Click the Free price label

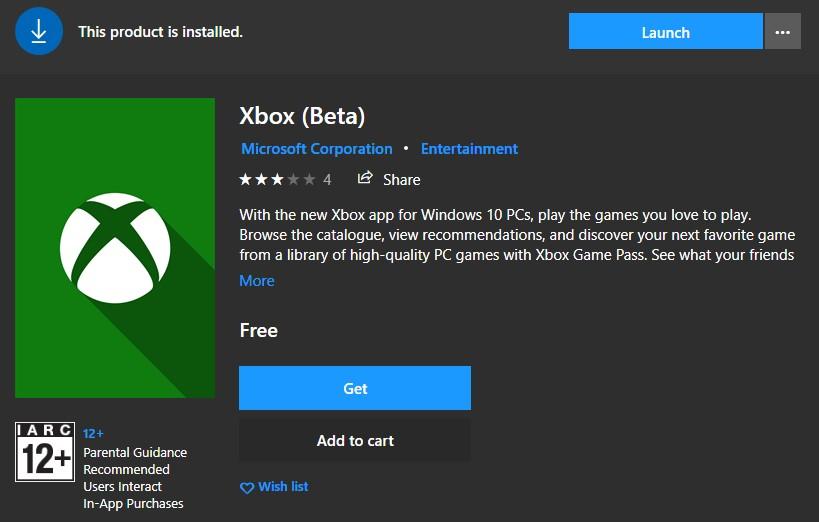pos(259,330)
